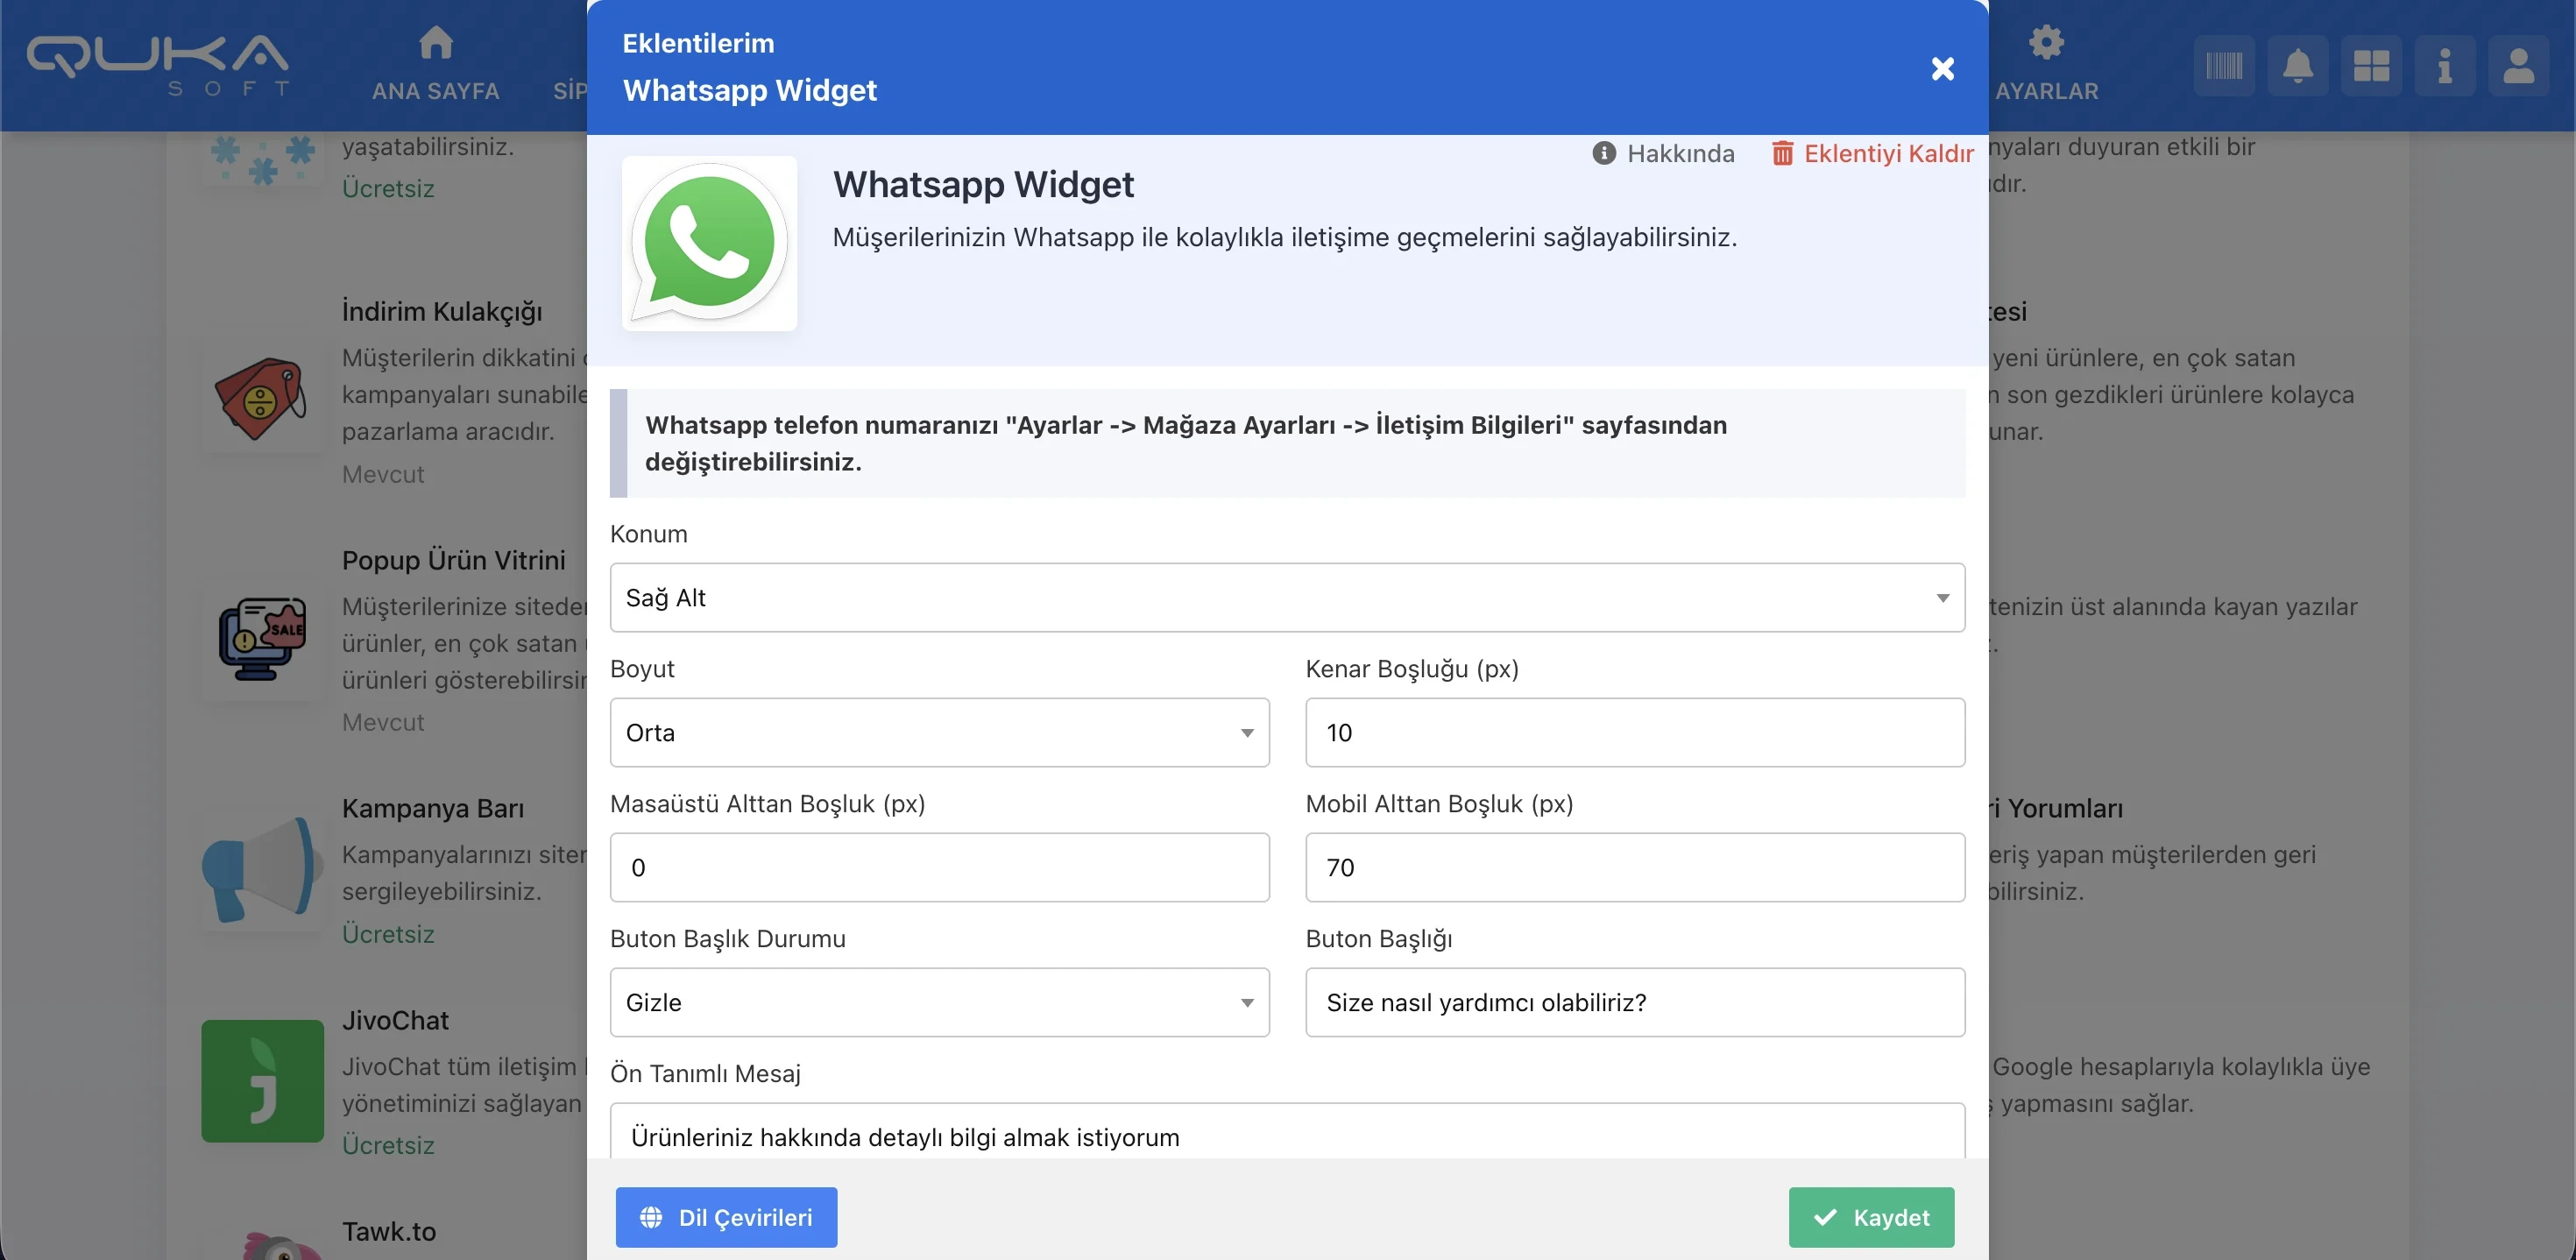Viewport: 2576px width, 1260px height.
Task: Close the Whatsapp Widget dialog
Action: point(1942,68)
